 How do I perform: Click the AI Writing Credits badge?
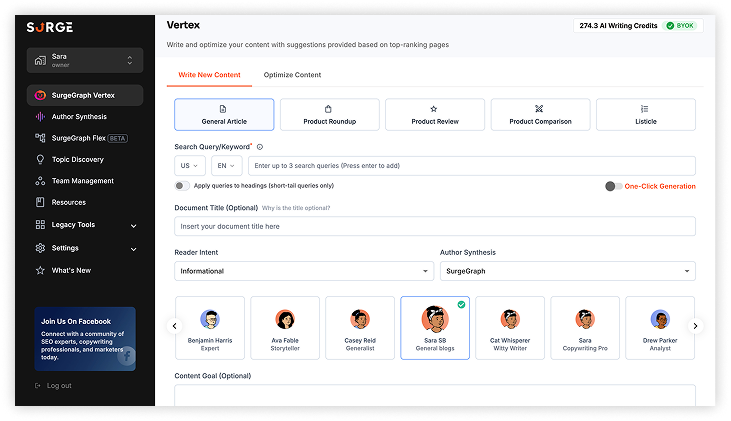point(638,26)
